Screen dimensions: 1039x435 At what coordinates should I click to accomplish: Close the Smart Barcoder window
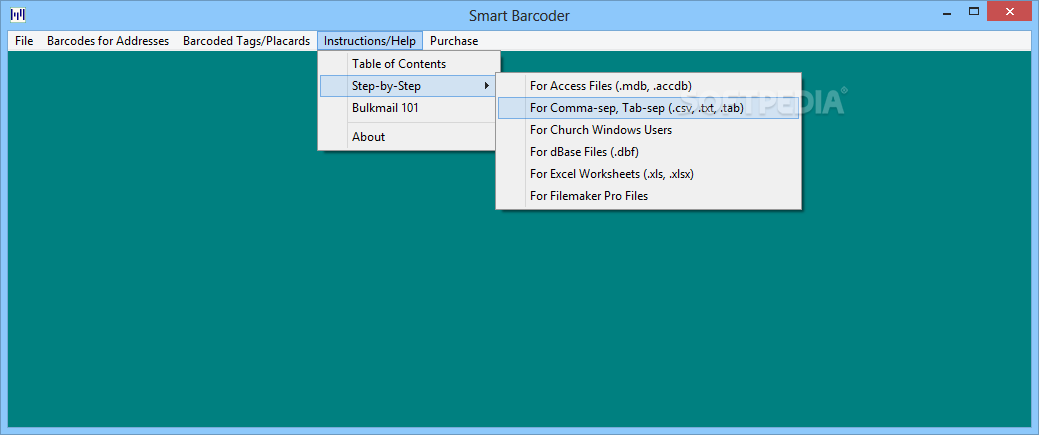point(1010,11)
